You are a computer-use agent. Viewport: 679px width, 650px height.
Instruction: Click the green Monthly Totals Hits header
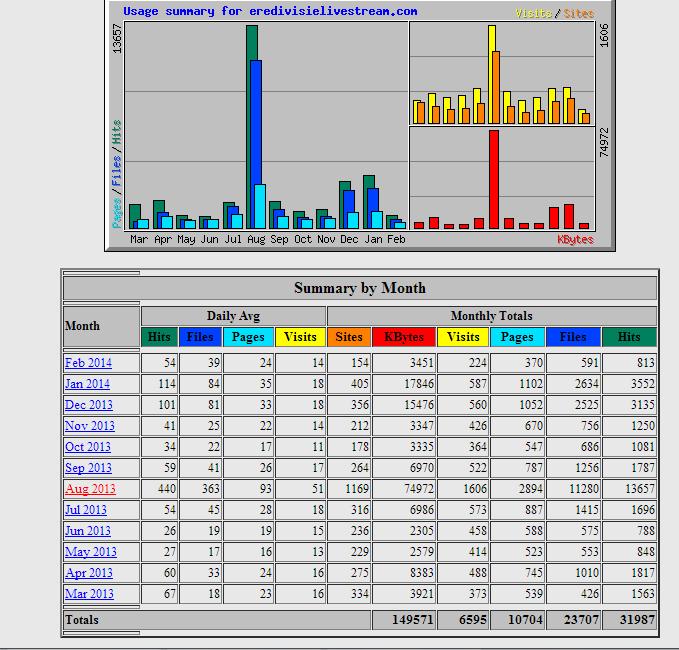click(629, 337)
